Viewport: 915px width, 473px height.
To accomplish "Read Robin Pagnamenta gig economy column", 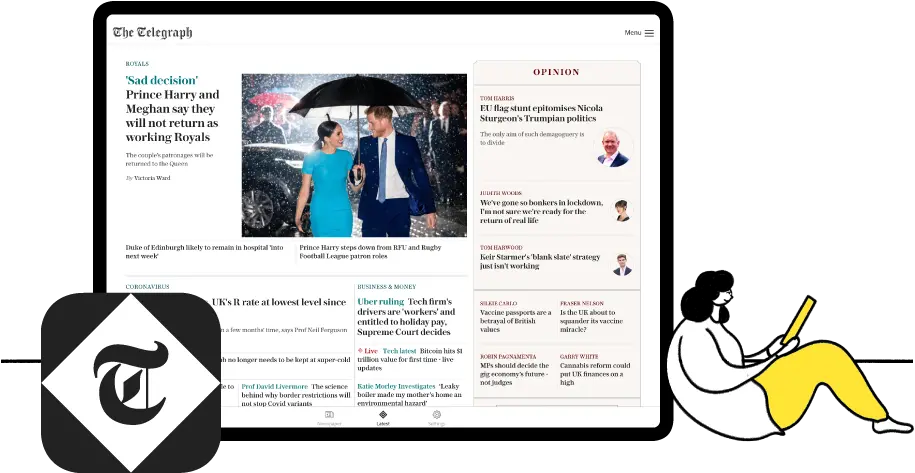I will coord(514,374).
